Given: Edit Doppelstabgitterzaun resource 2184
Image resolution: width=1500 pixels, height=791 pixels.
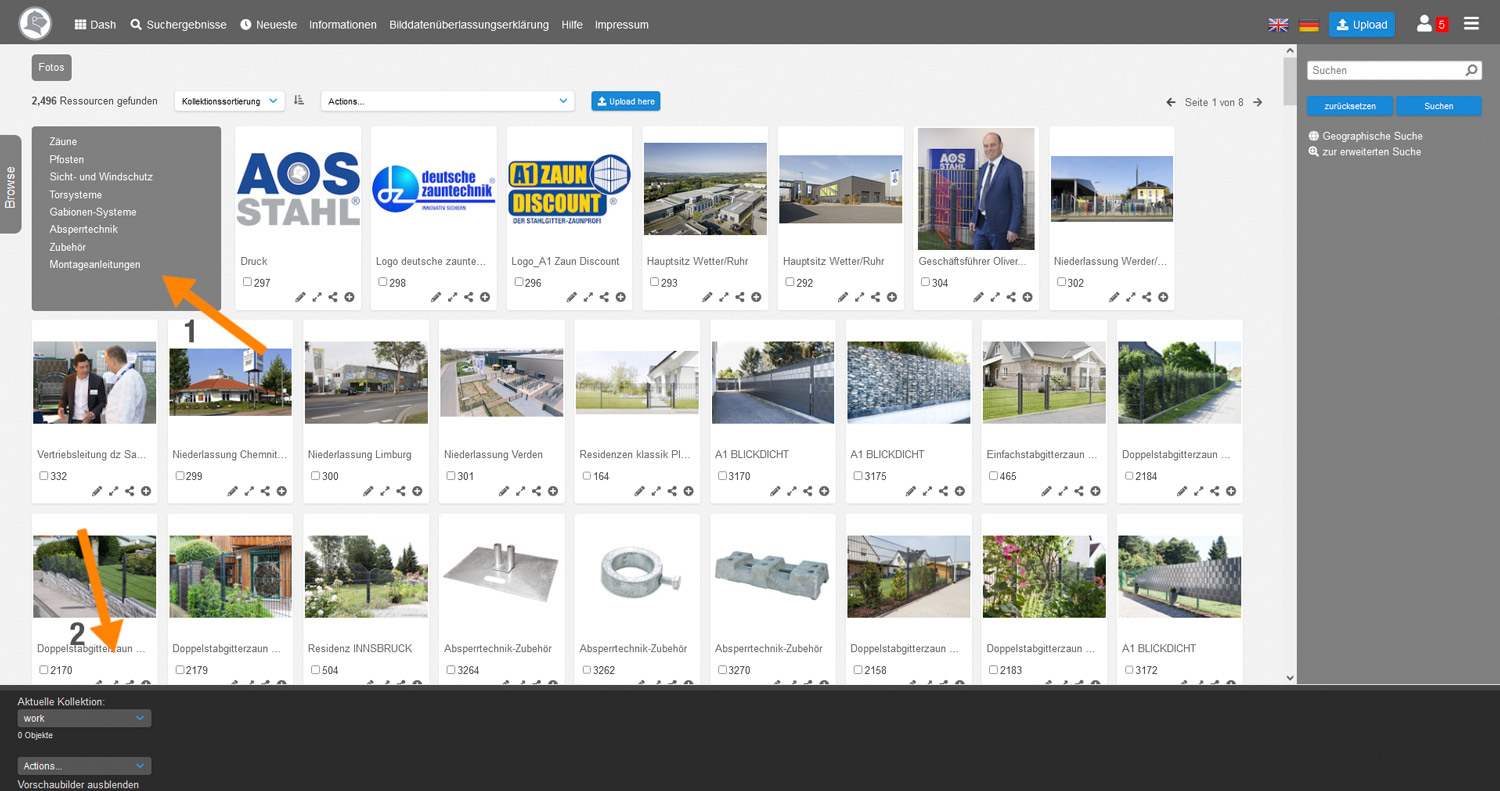Looking at the screenshot, I should tap(1183, 491).
